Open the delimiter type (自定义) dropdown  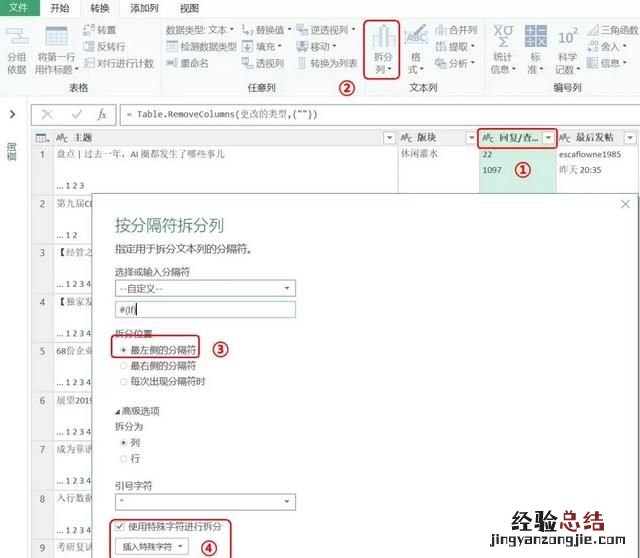click(x=205, y=288)
